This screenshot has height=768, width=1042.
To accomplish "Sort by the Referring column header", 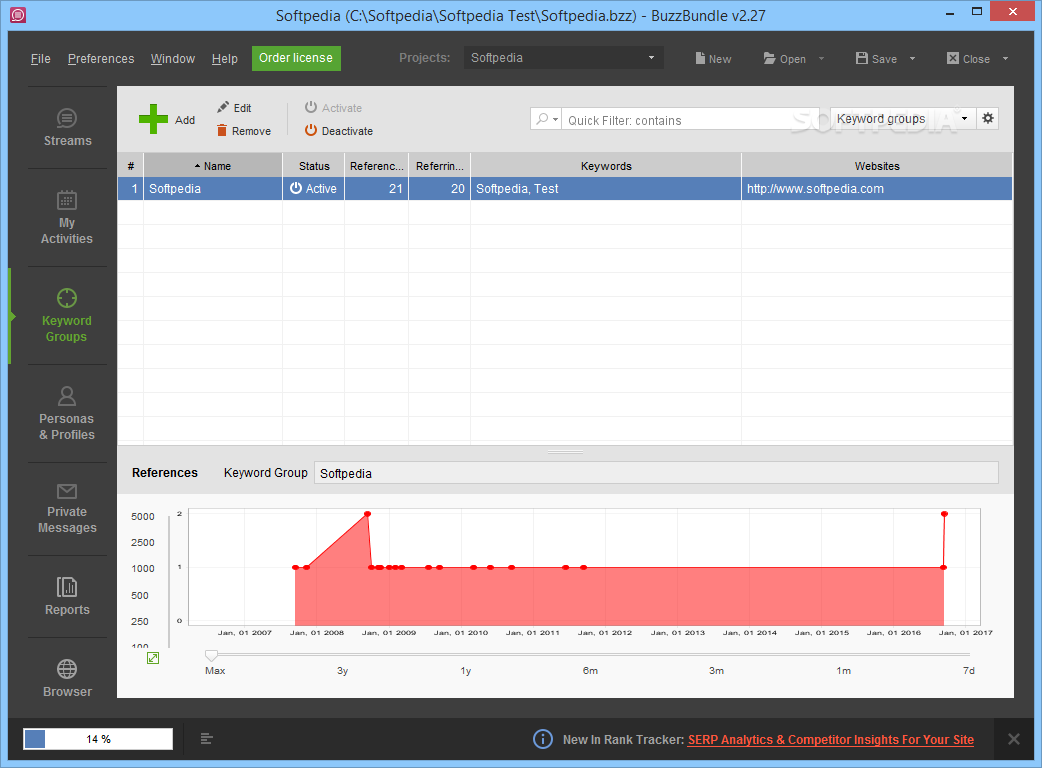I will pyautogui.click(x=440, y=165).
